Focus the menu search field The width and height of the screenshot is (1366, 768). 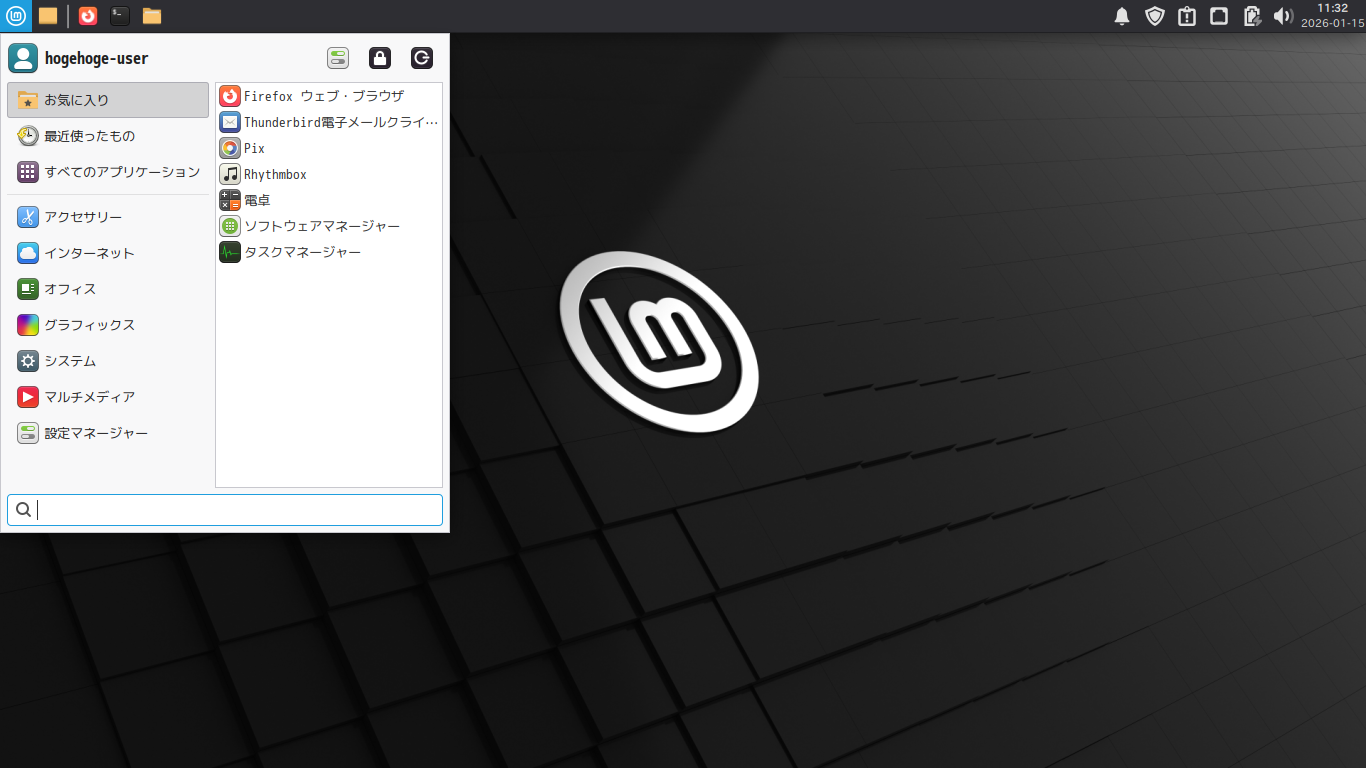coord(225,510)
